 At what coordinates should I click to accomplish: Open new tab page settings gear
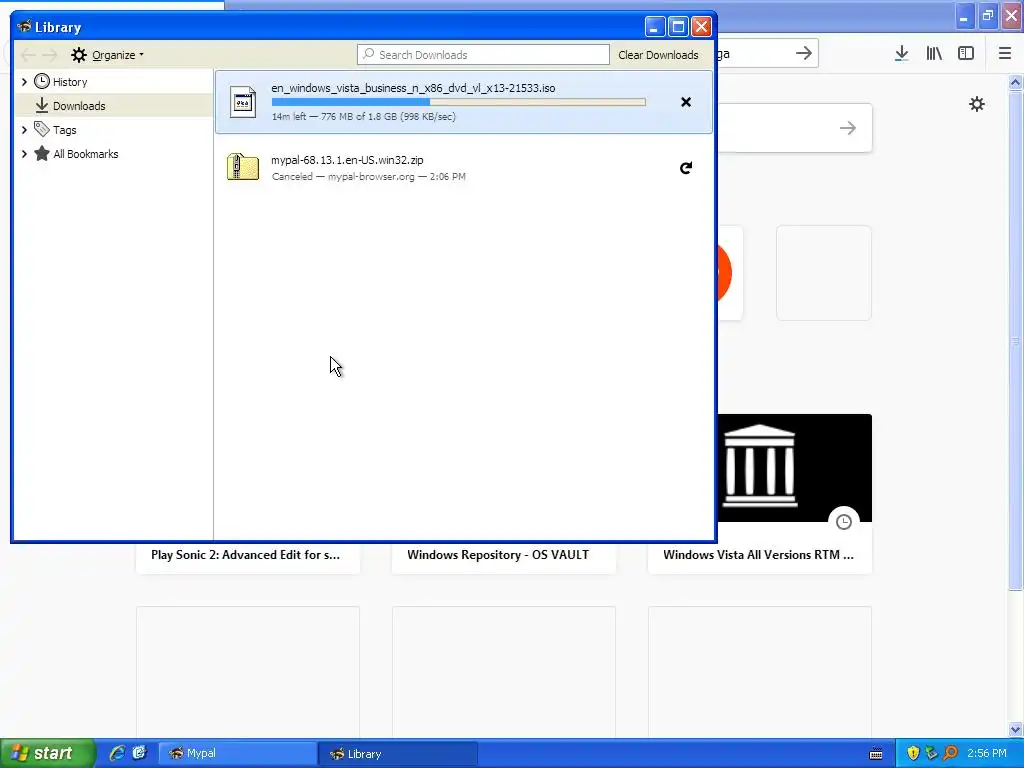tap(976, 104)
